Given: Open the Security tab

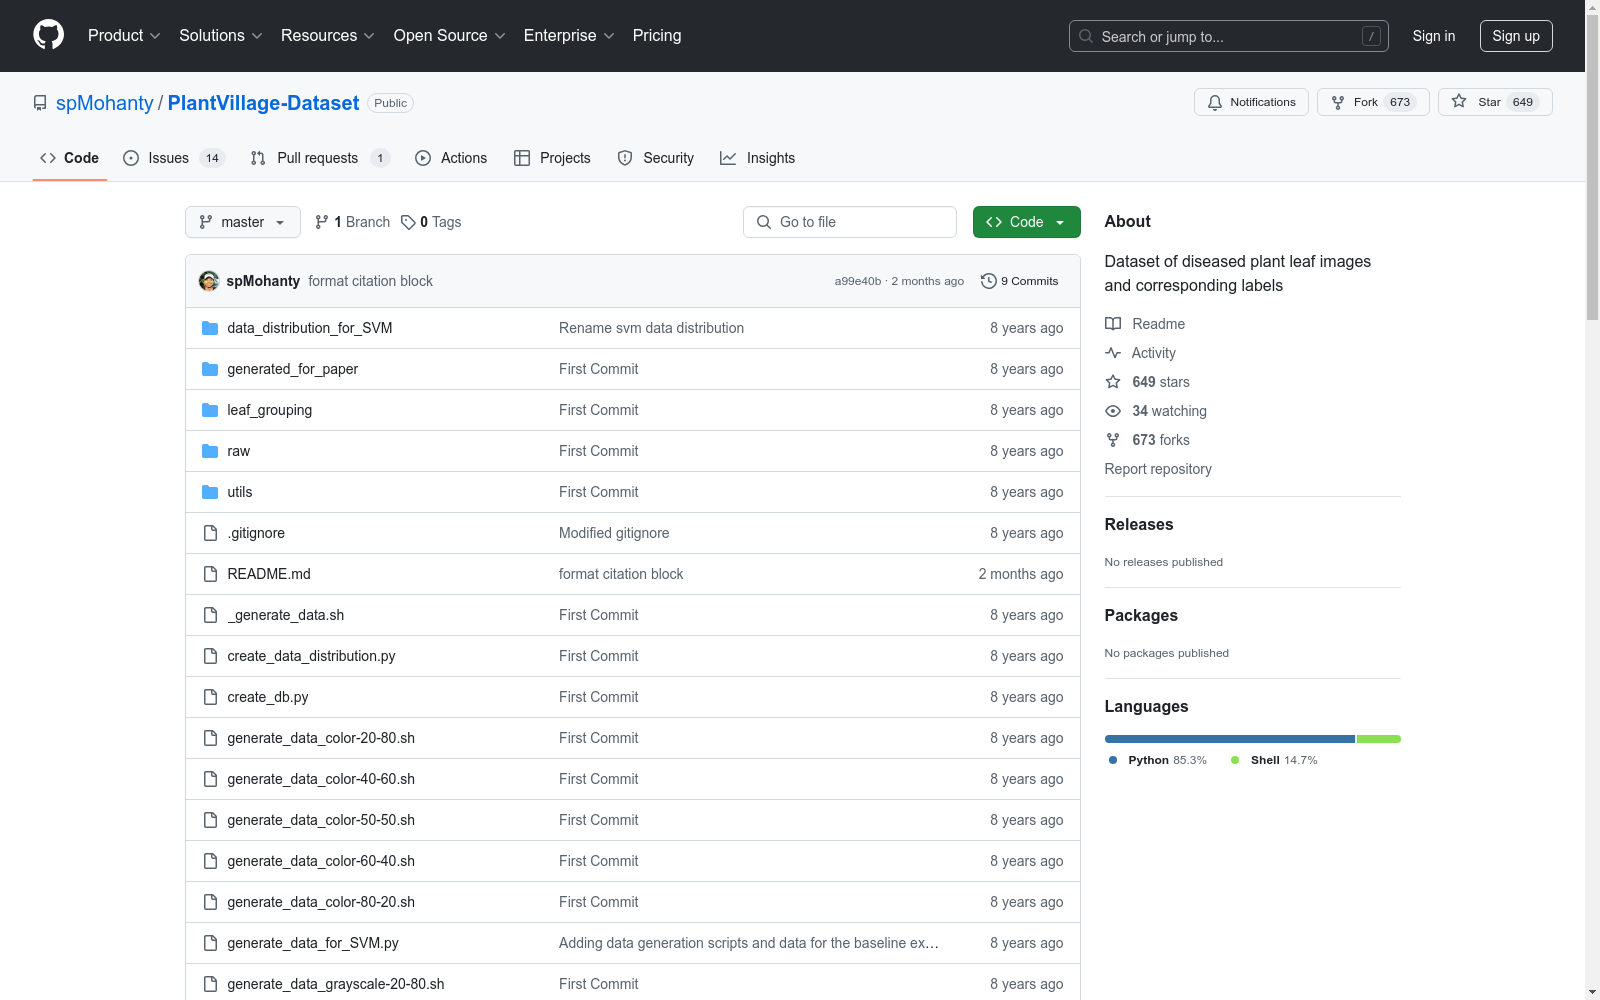Looking at the screenshot, I should pyautogui.click(x=656, y=158).
